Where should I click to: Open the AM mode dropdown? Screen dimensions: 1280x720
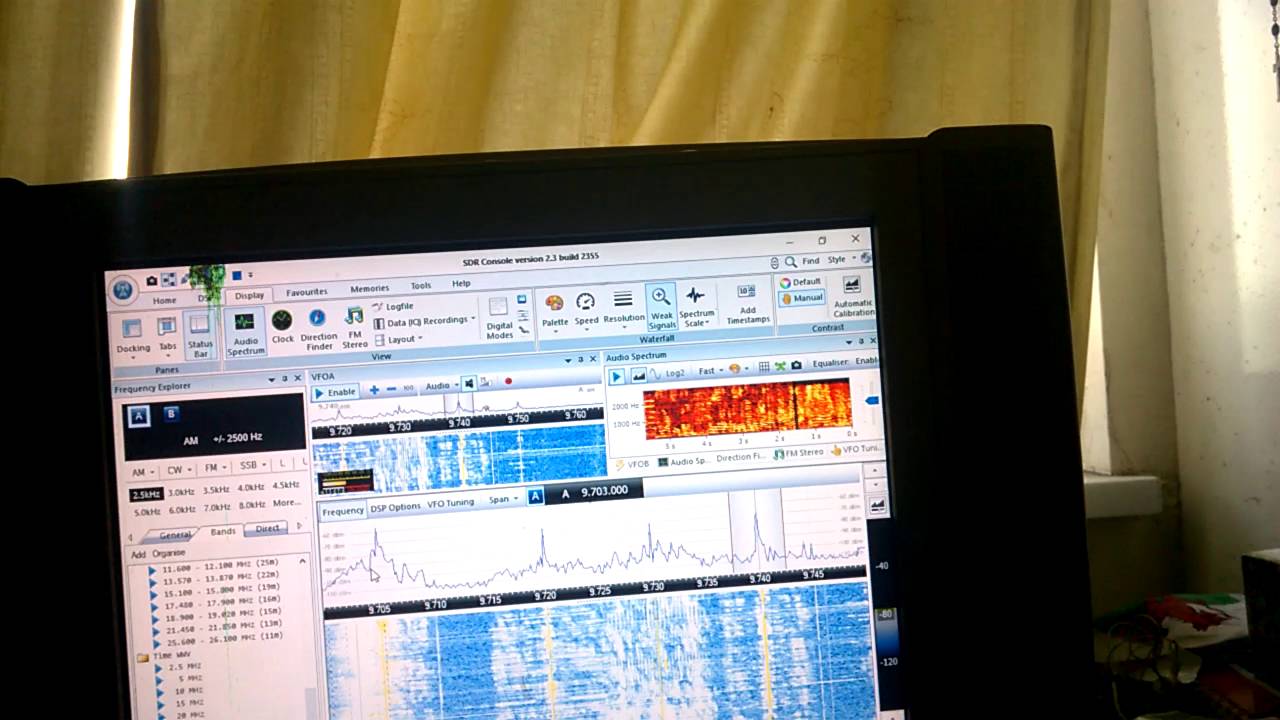tap(141, 472)
